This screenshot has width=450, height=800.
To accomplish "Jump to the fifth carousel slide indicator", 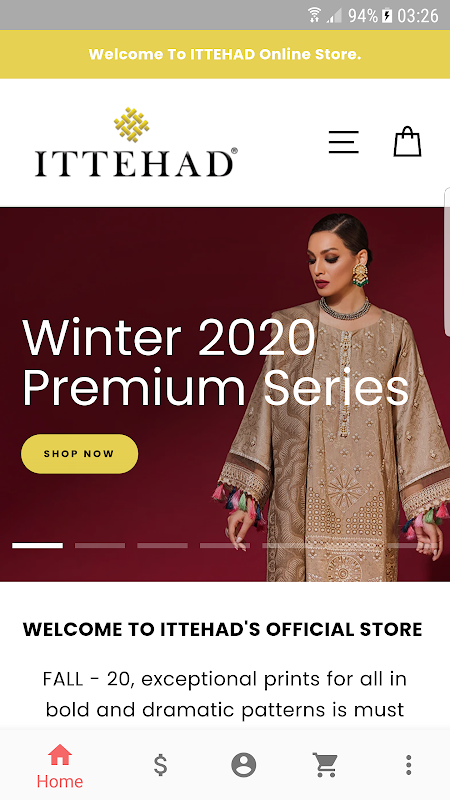I will [287, 545].
